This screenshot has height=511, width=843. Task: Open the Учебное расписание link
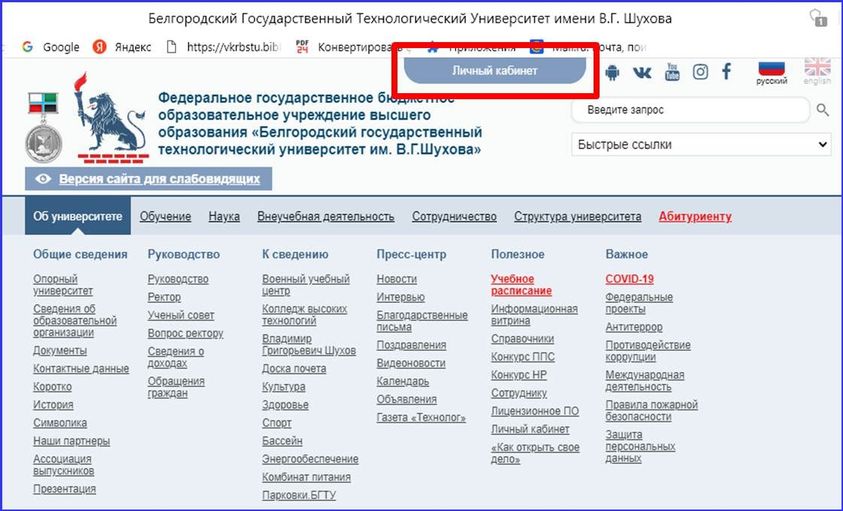tap(520, 285)
